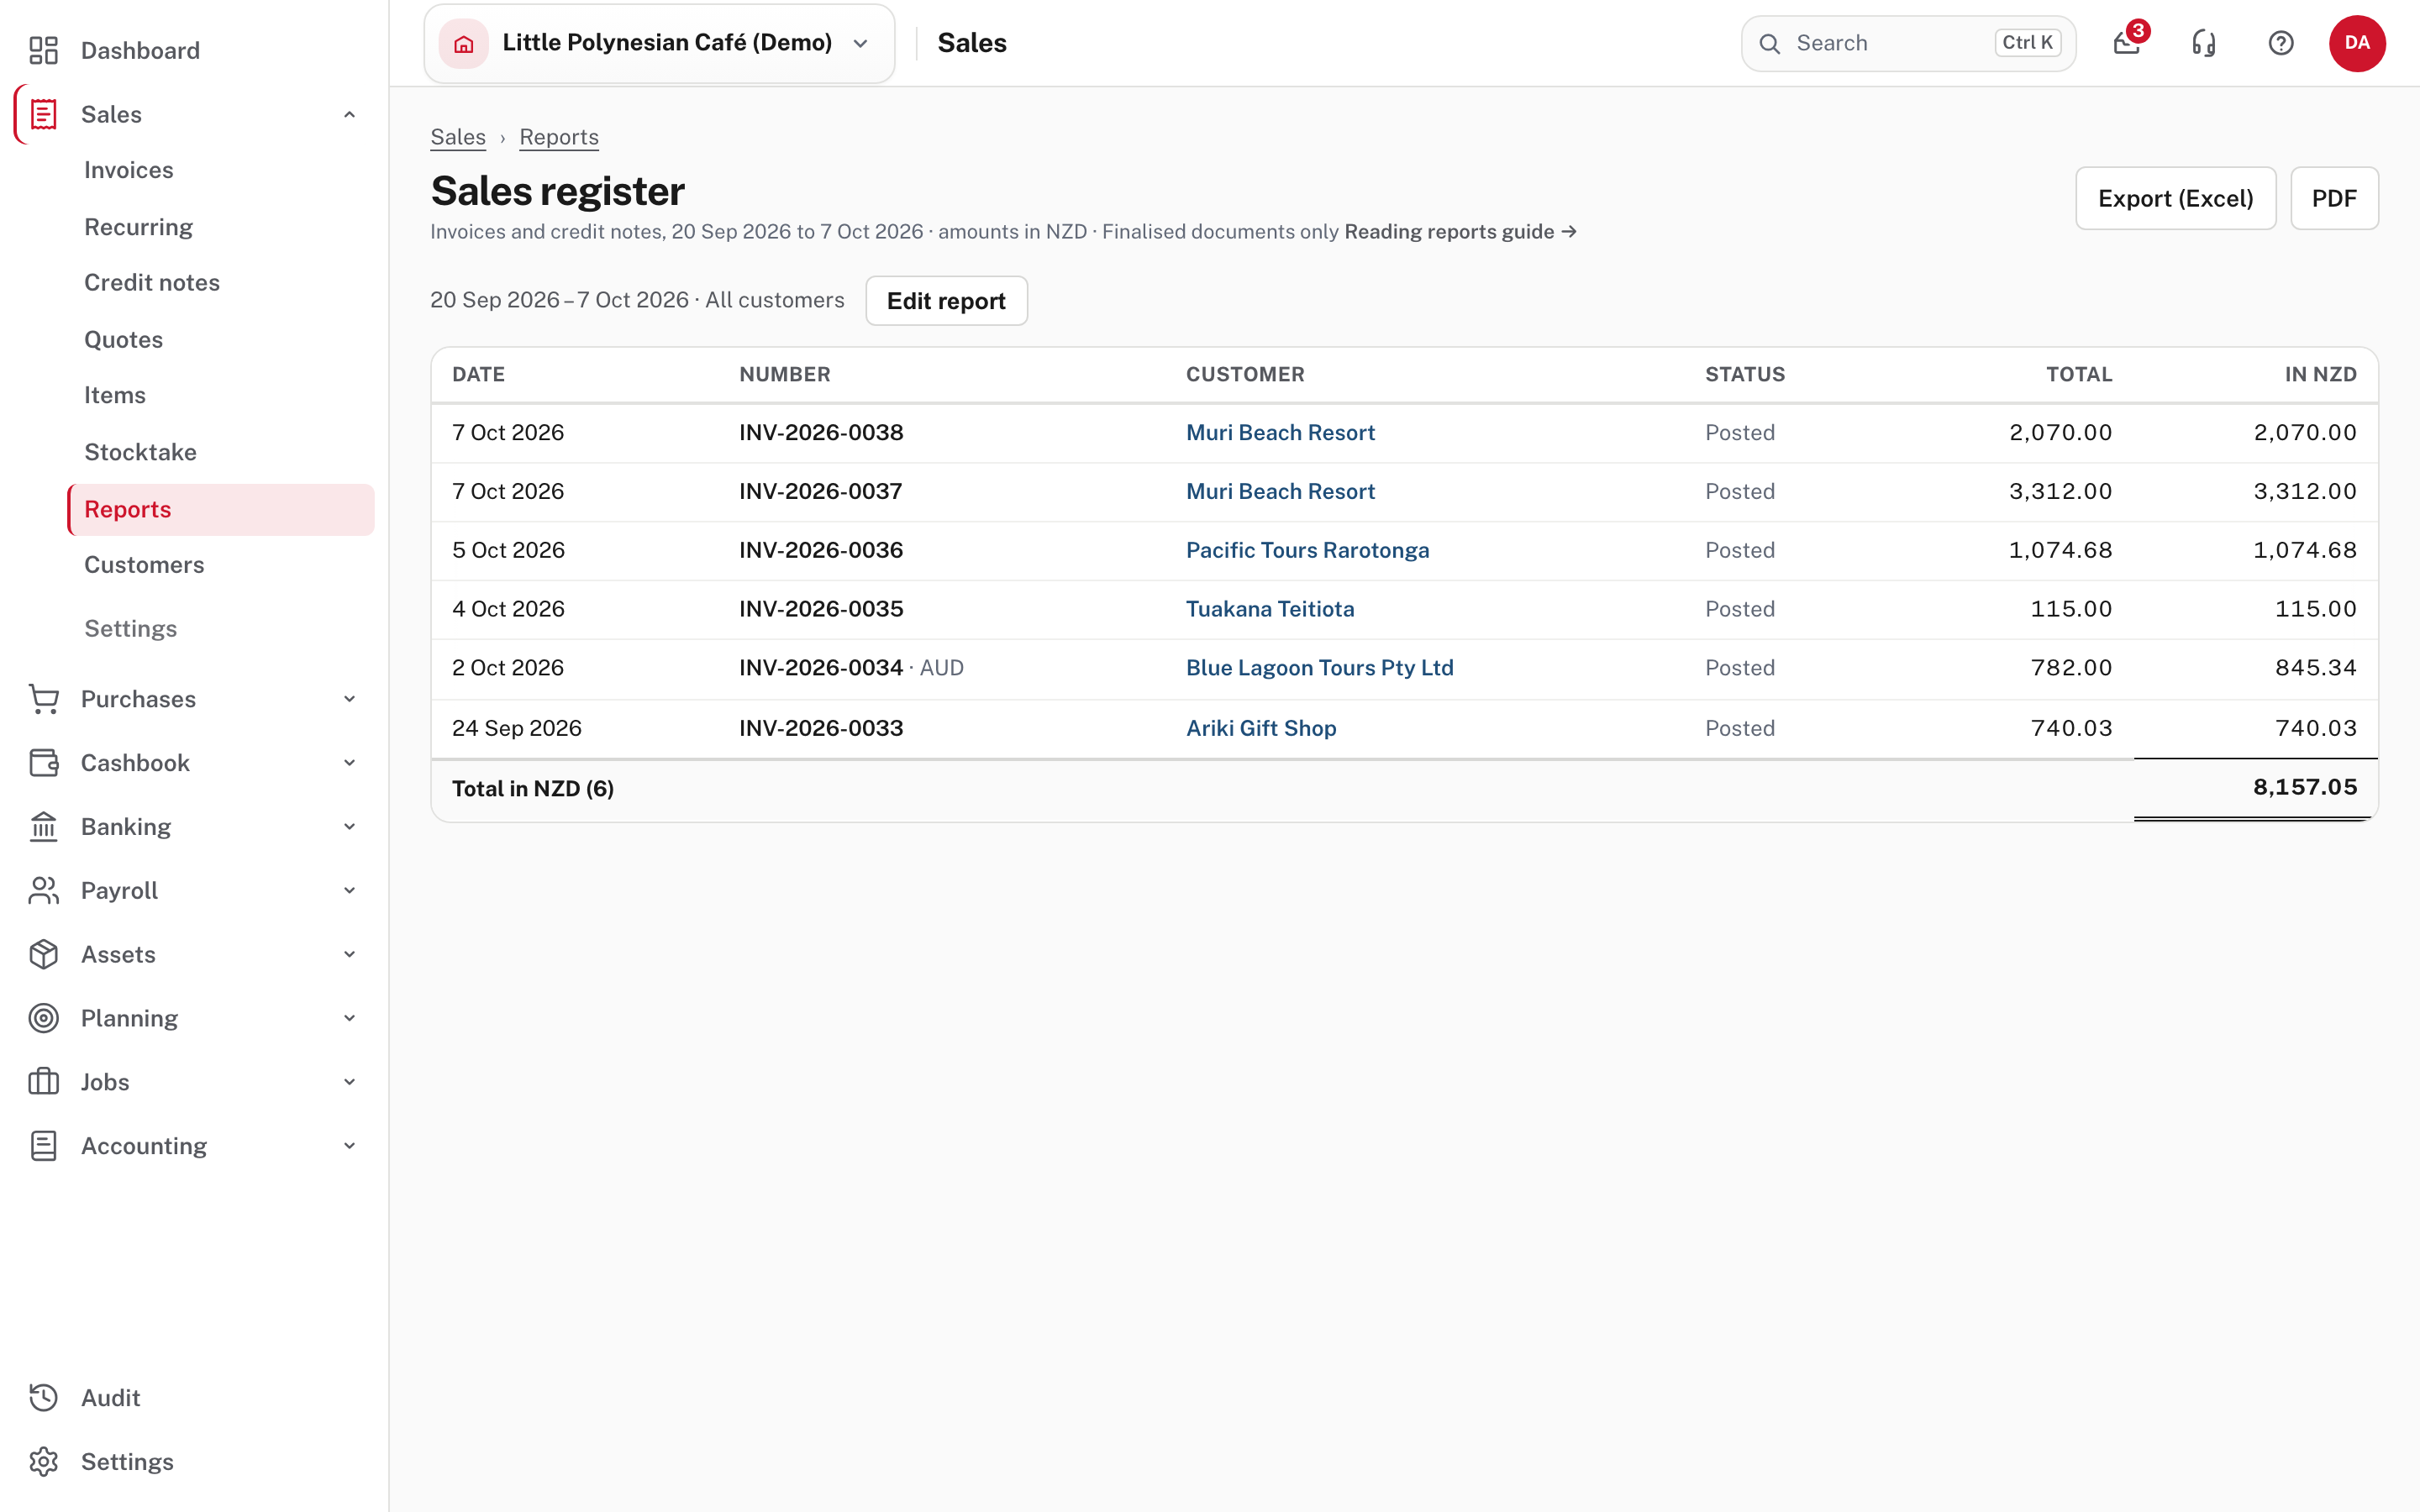Image resolution: width=2420 pixels, height=1512 pixels.
Task: Open the help question mark icon
Action: click(x=2281, y=43)
